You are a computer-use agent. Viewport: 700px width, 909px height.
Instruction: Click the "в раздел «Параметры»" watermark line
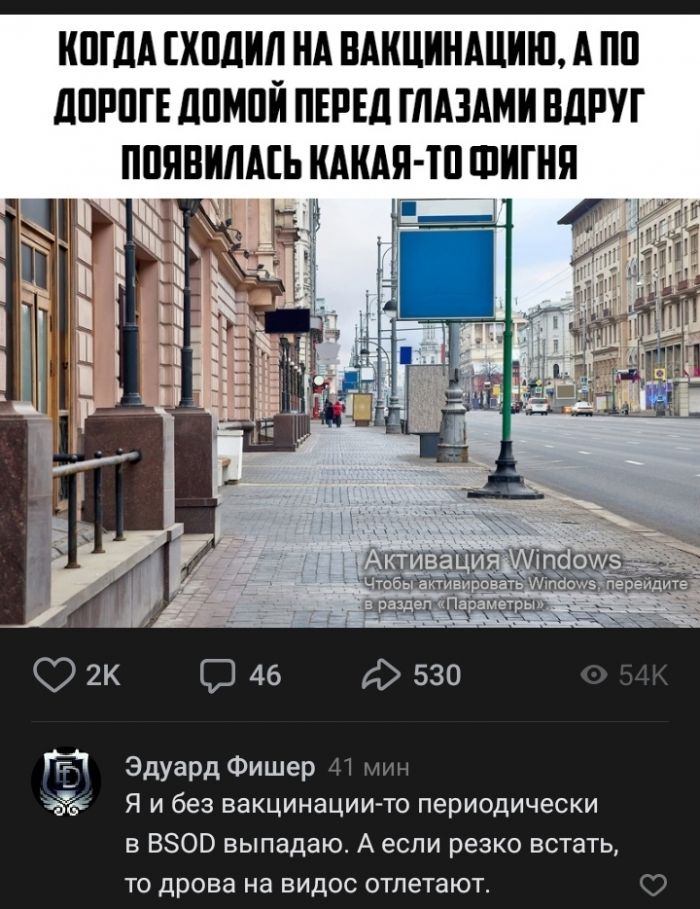tap(454, 605)
